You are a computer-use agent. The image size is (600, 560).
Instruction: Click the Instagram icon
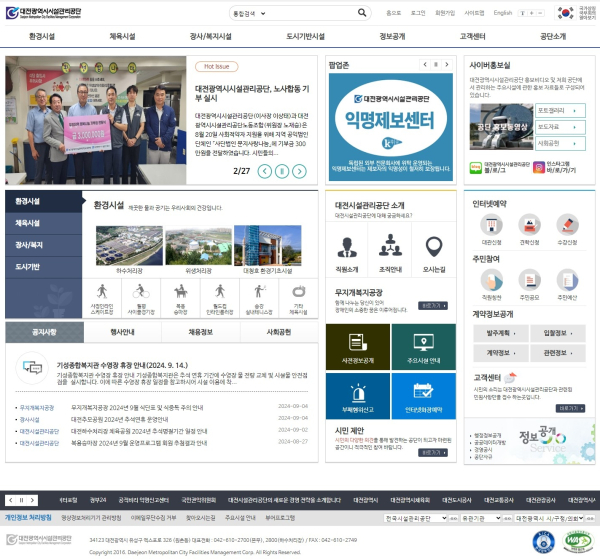539,168
